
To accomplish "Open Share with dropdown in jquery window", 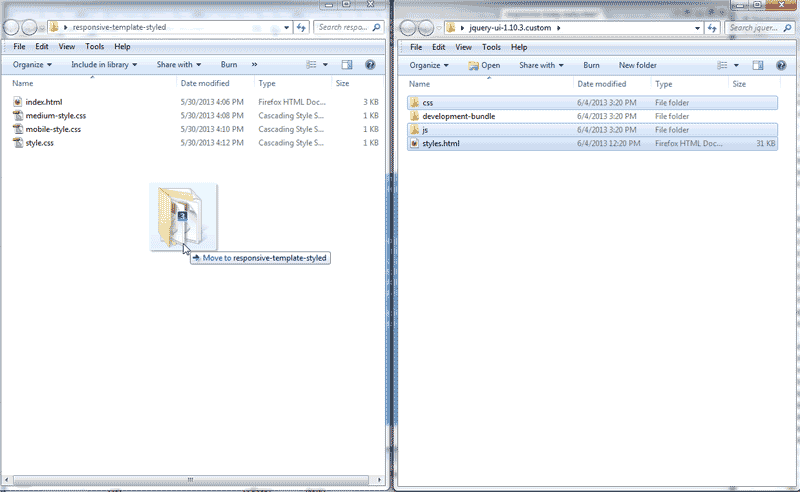I will pyautogui.click(x=541, y=65).
